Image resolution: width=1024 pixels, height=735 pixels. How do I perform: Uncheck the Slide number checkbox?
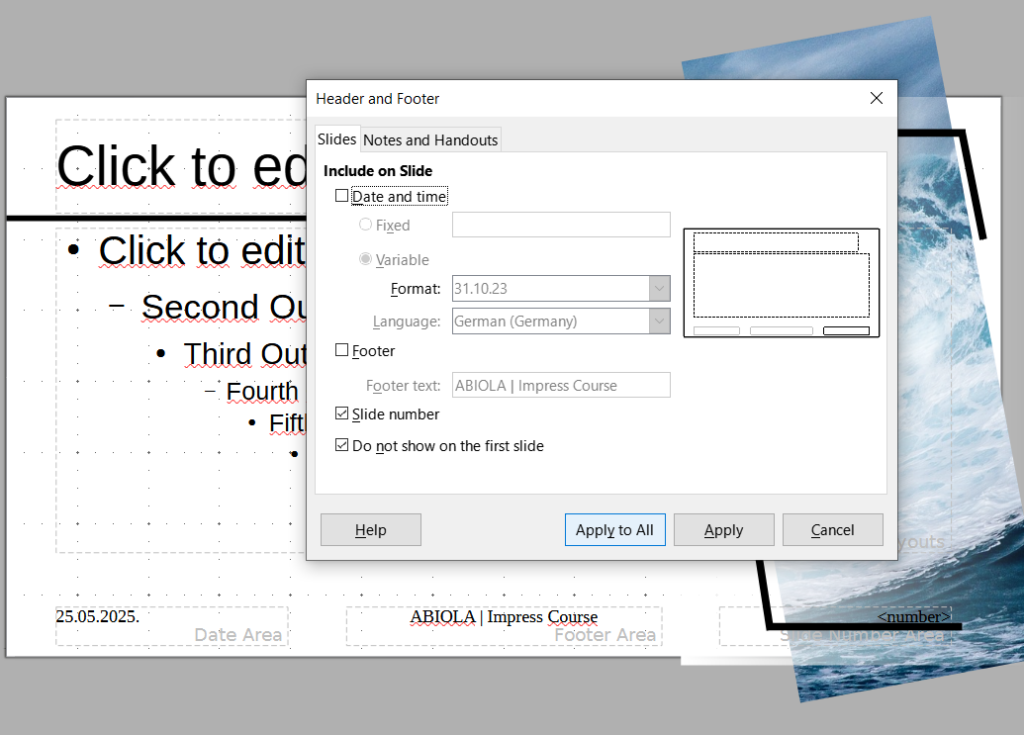pyautogui.click(x=342, y=414)
